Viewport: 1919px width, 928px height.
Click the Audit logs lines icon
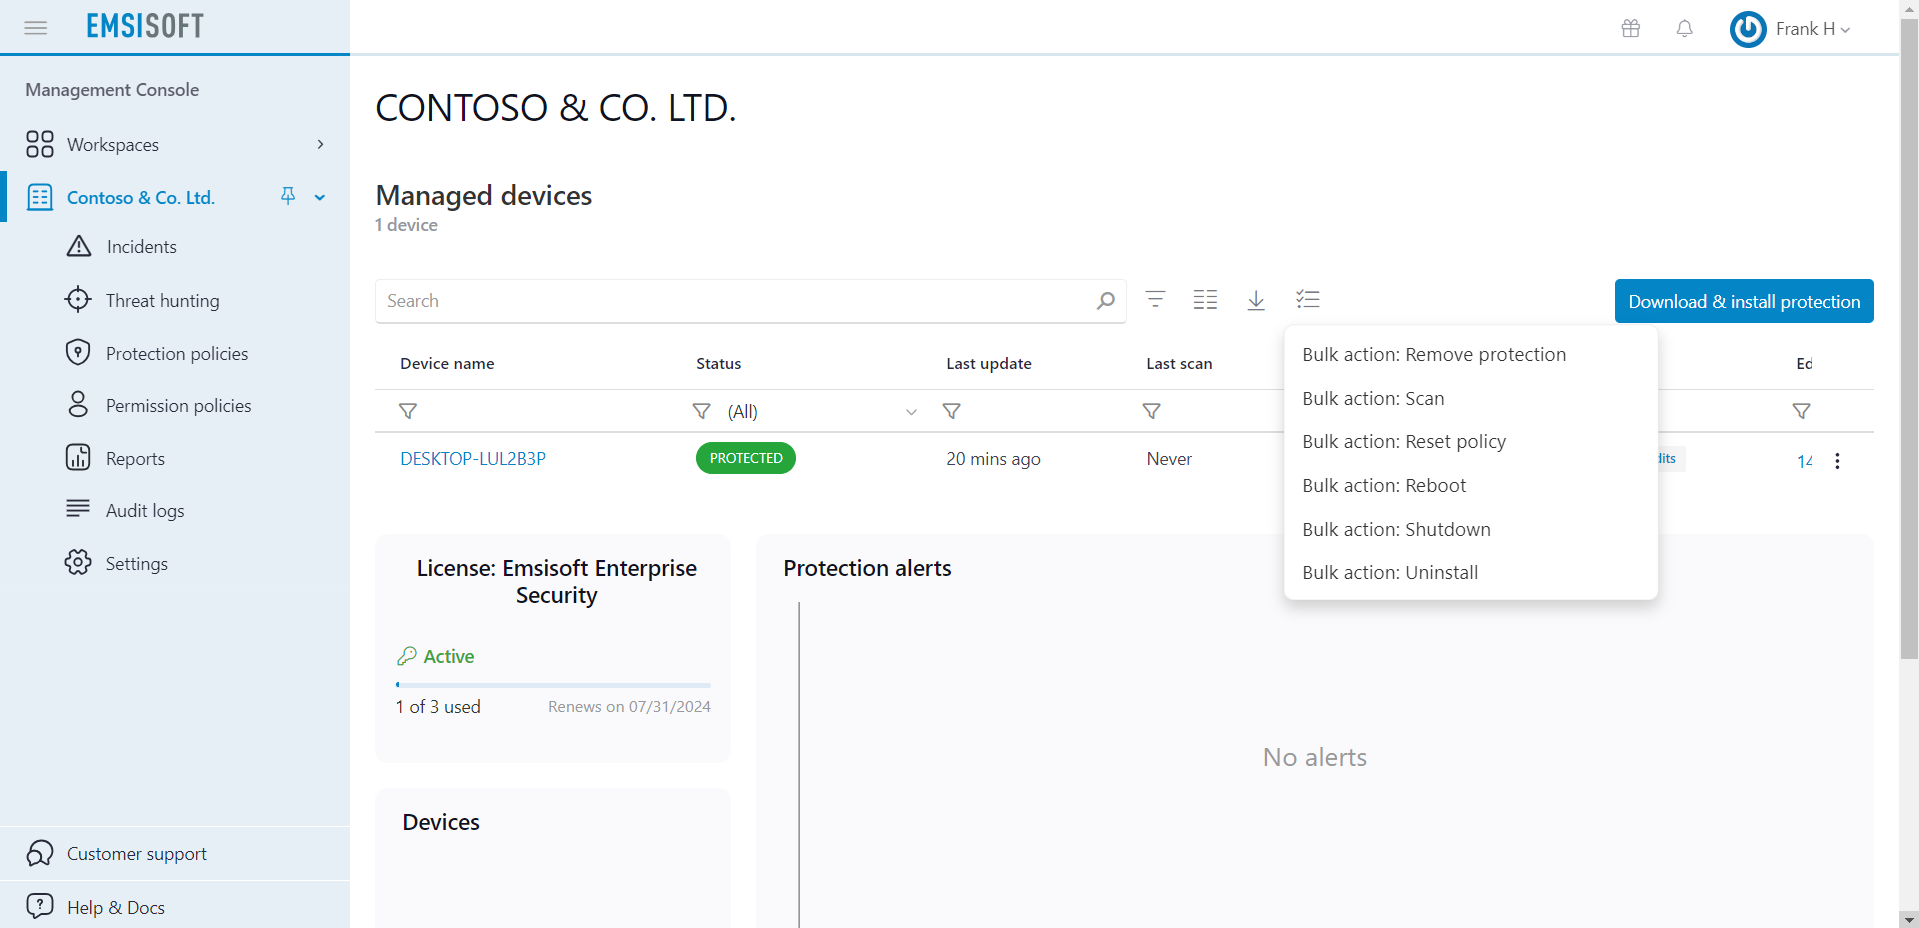point(78,508)
